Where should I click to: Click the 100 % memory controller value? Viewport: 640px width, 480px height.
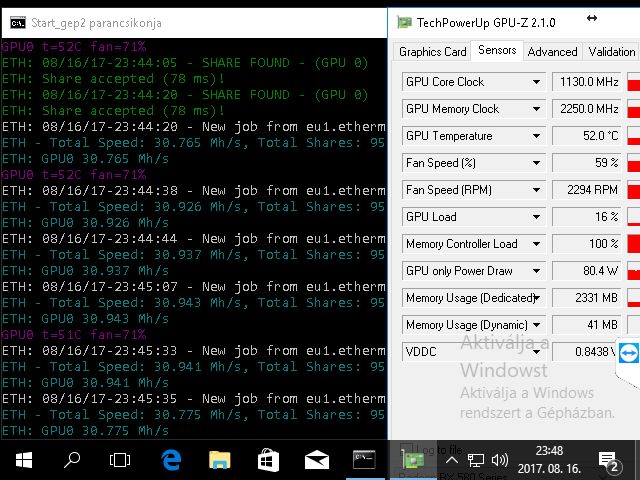[586, 244]
